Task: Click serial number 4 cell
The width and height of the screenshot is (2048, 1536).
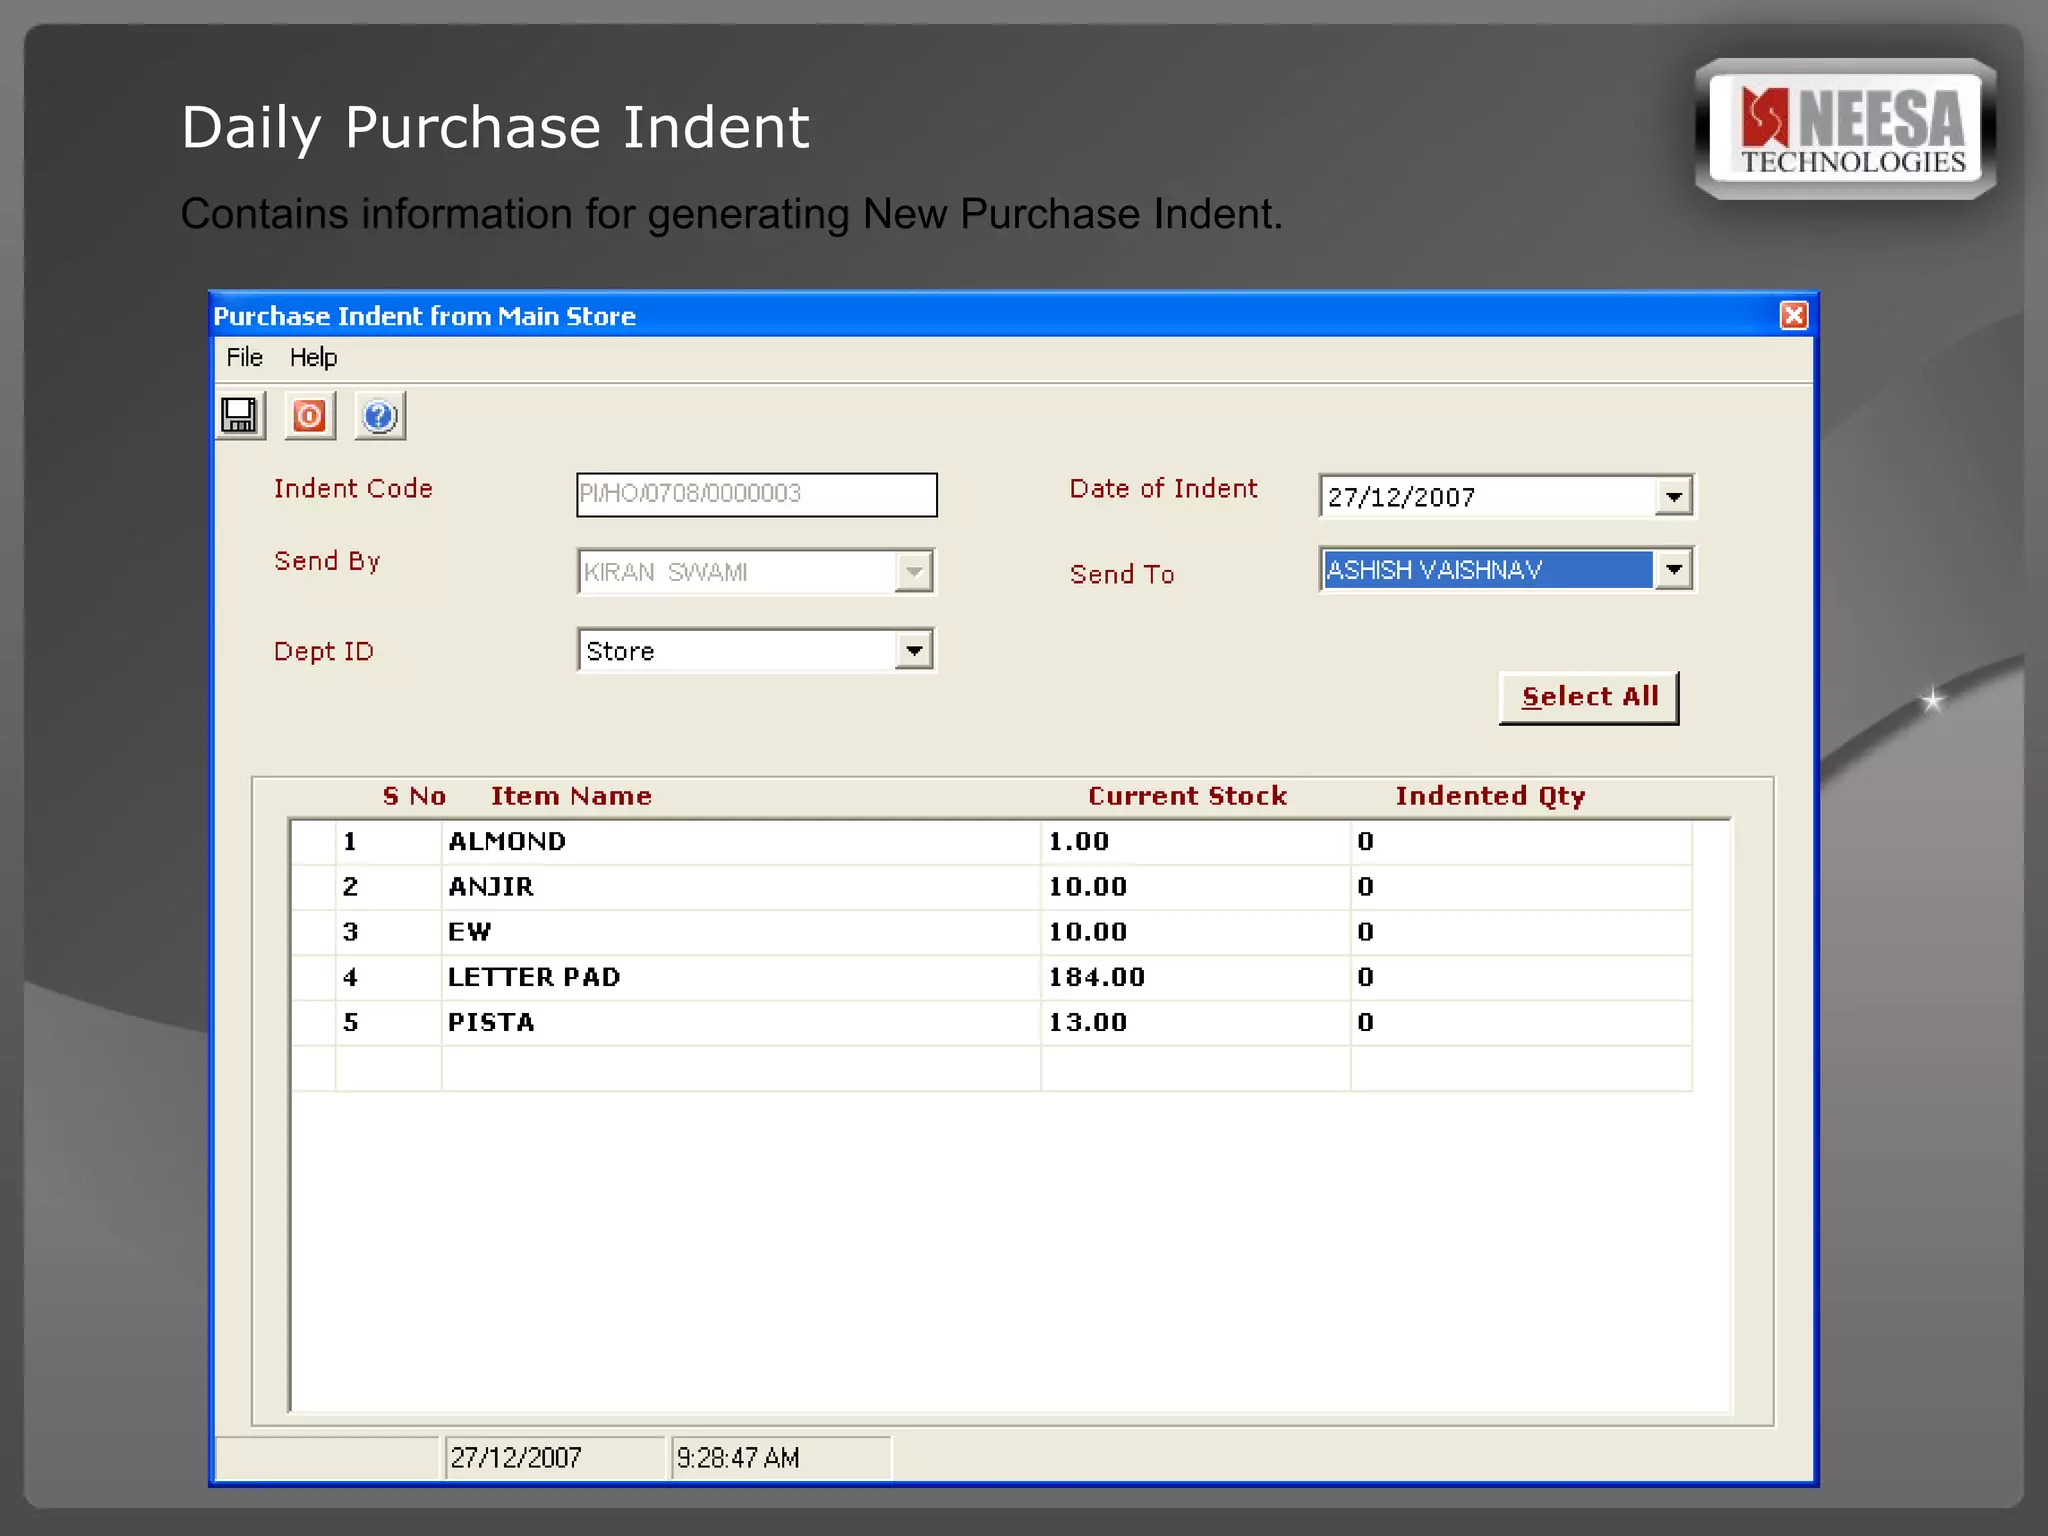Action: click(x=389, y=977)
